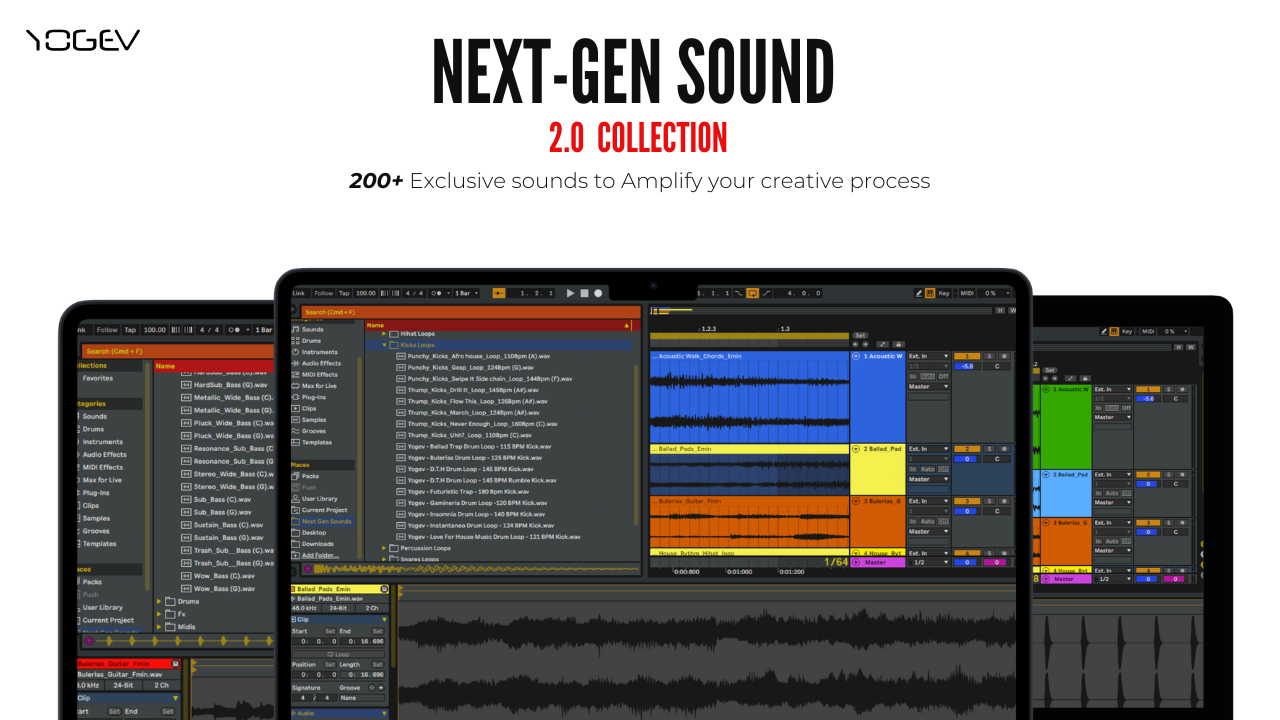Click the Clips icon in center browser

[x=295, y=408]
